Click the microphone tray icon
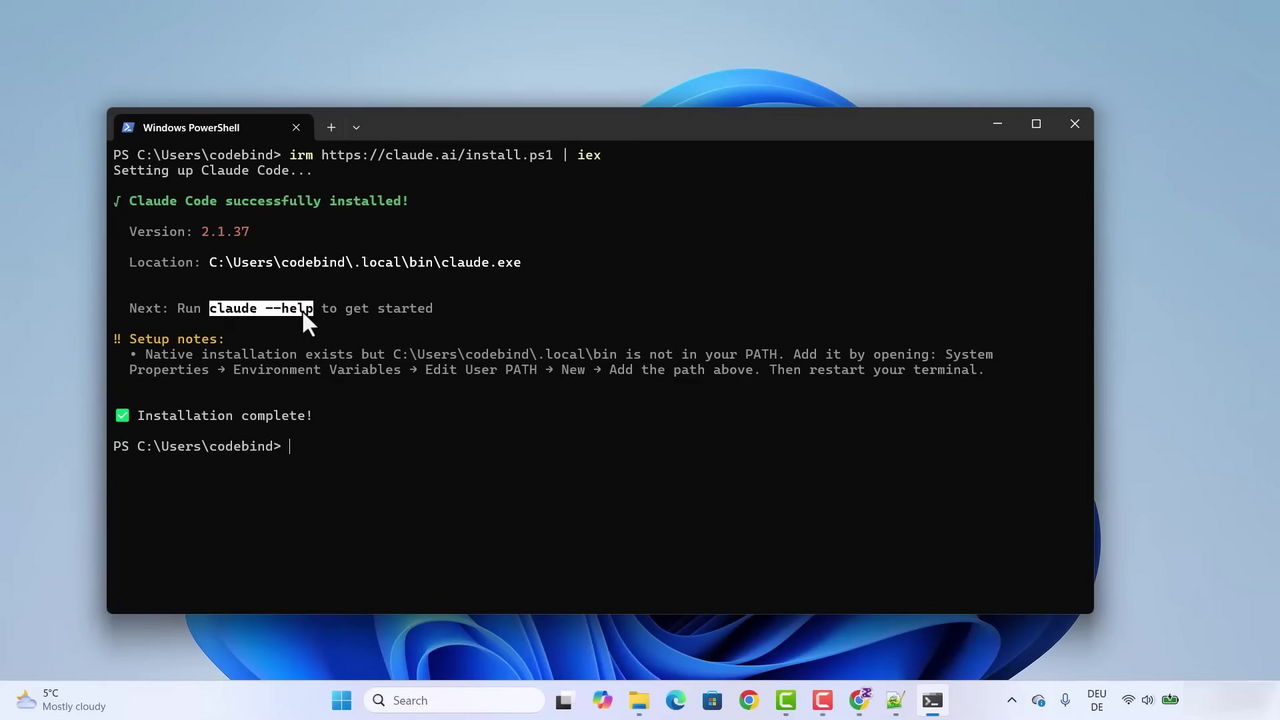 pos(1065,700)
